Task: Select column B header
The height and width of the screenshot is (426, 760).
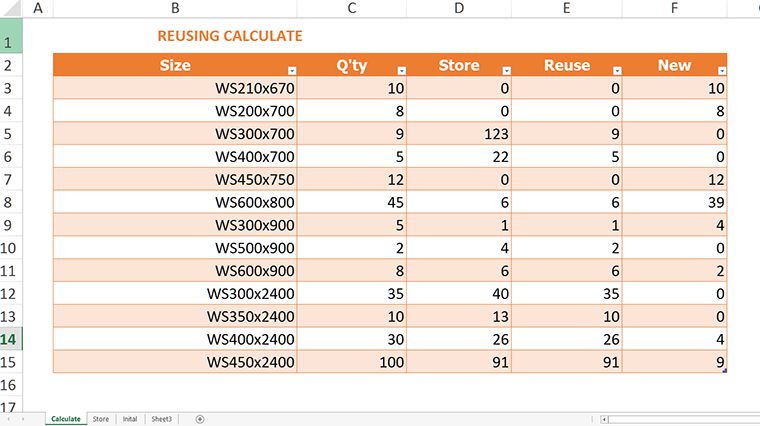Action: point(175,9)
